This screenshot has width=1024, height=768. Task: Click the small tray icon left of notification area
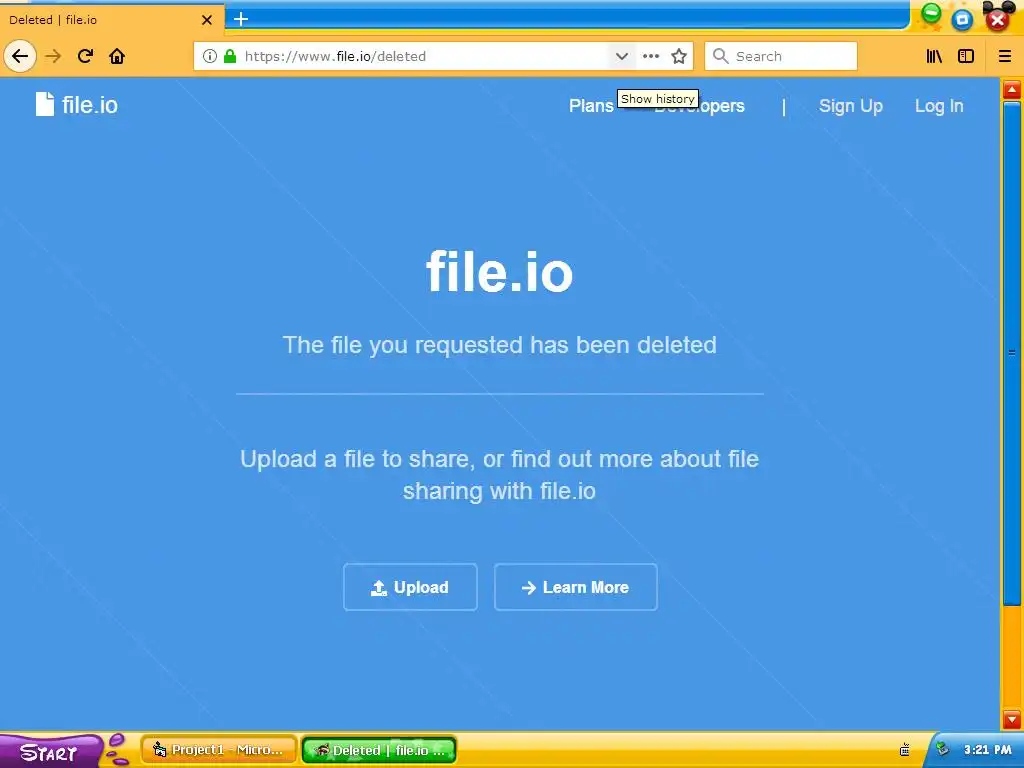904,750
